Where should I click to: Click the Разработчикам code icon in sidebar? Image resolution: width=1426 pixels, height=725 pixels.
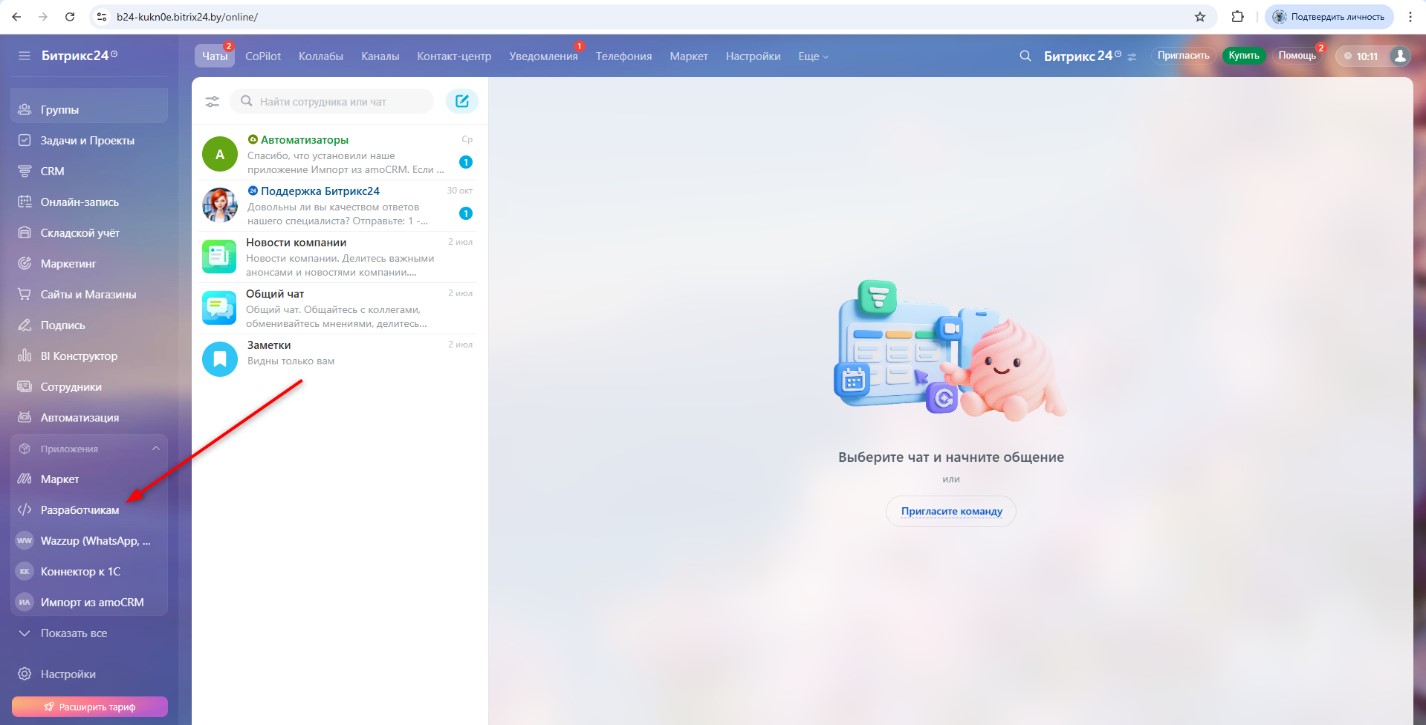click(x=25, y=510)
